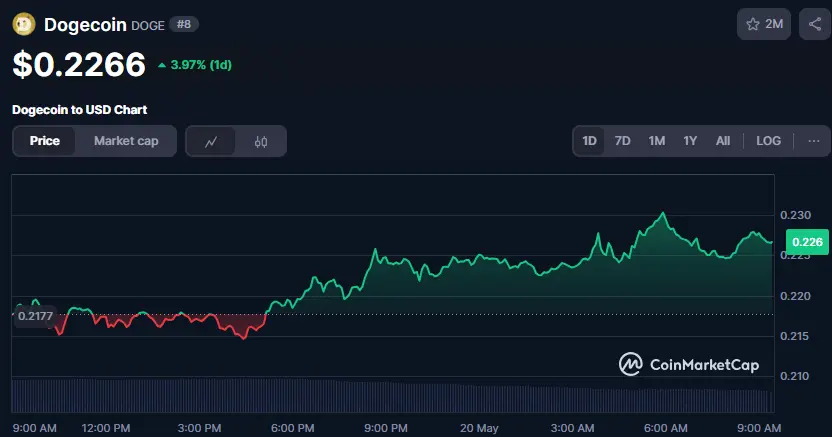Click the Dogecoin coin logo icon

coord(24,24)
